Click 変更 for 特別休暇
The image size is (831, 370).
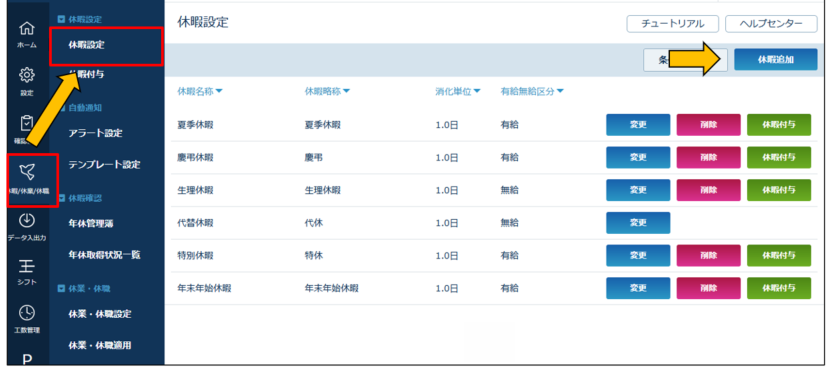click(x=638, y=256)
